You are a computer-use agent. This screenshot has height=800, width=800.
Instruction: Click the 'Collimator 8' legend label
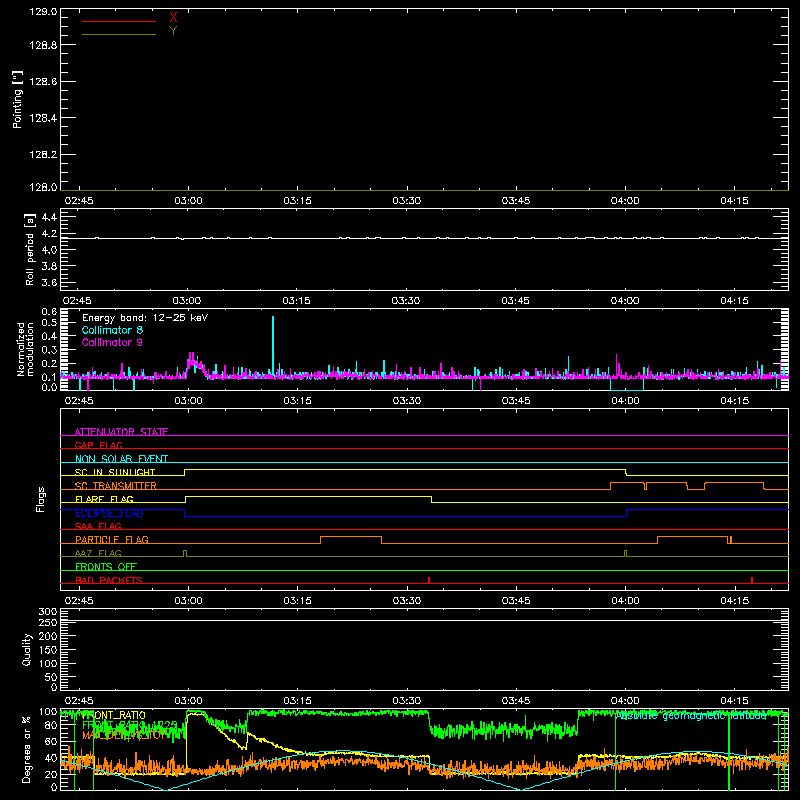coord(112,330)
